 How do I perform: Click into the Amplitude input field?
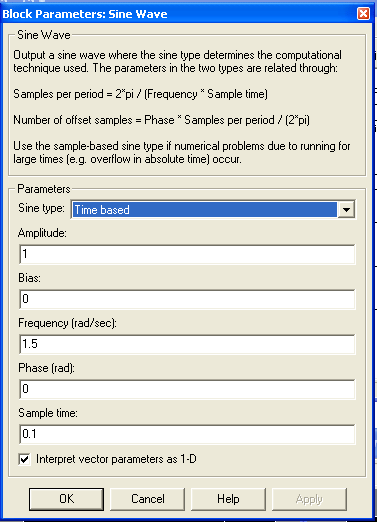point(187,254)
